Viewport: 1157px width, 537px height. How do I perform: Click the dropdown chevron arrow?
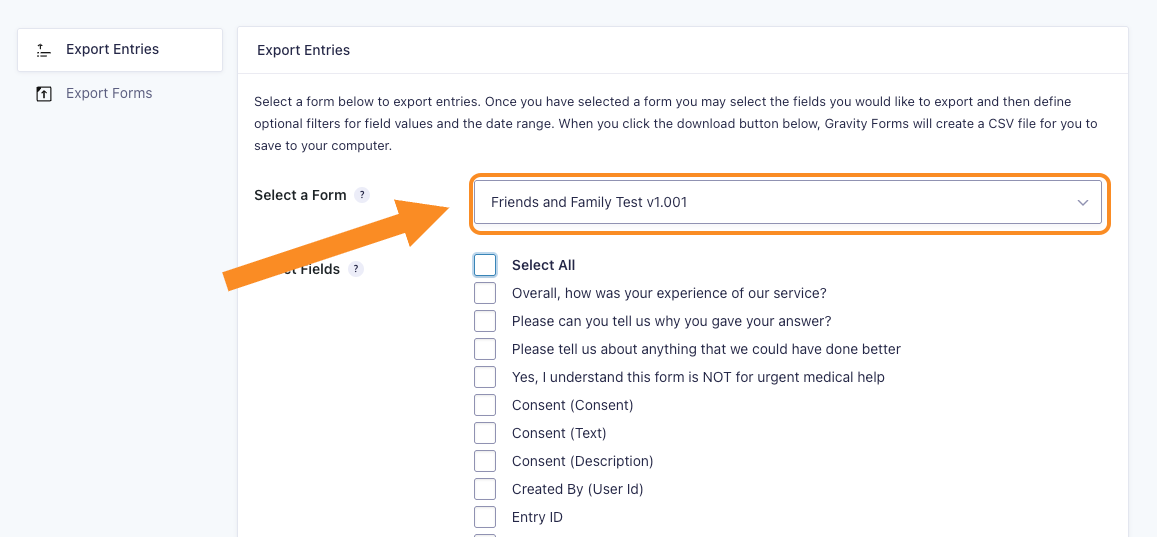point(1082,203)
